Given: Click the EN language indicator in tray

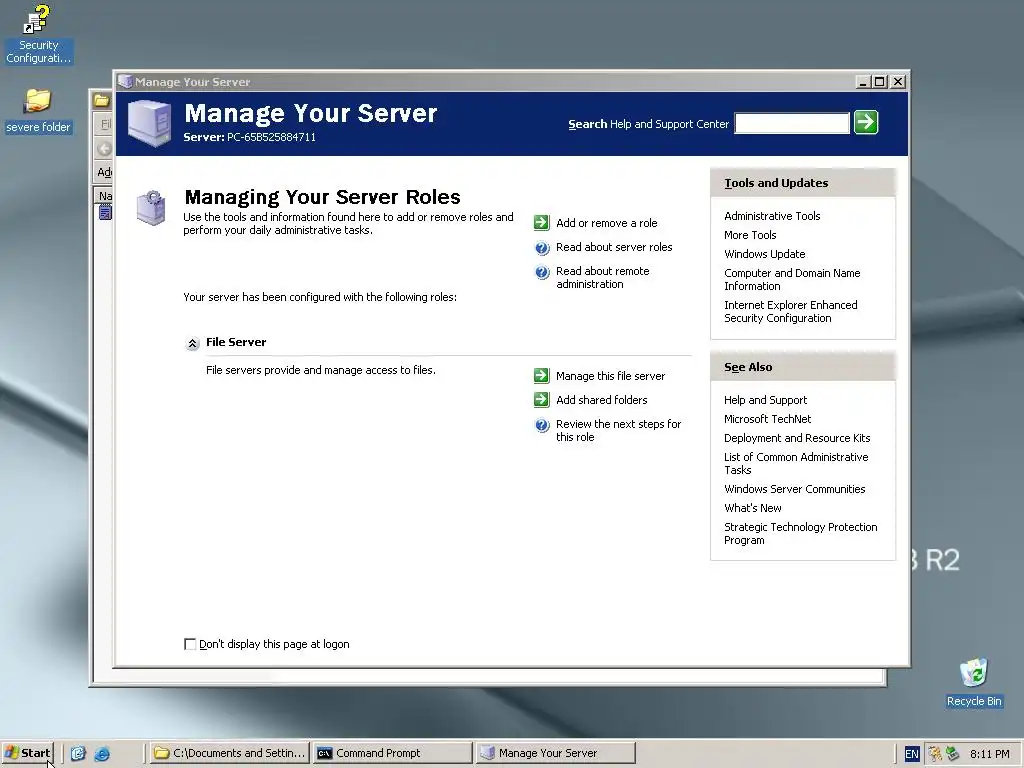Looking at the screenshot, I should (x=912, y=754).
